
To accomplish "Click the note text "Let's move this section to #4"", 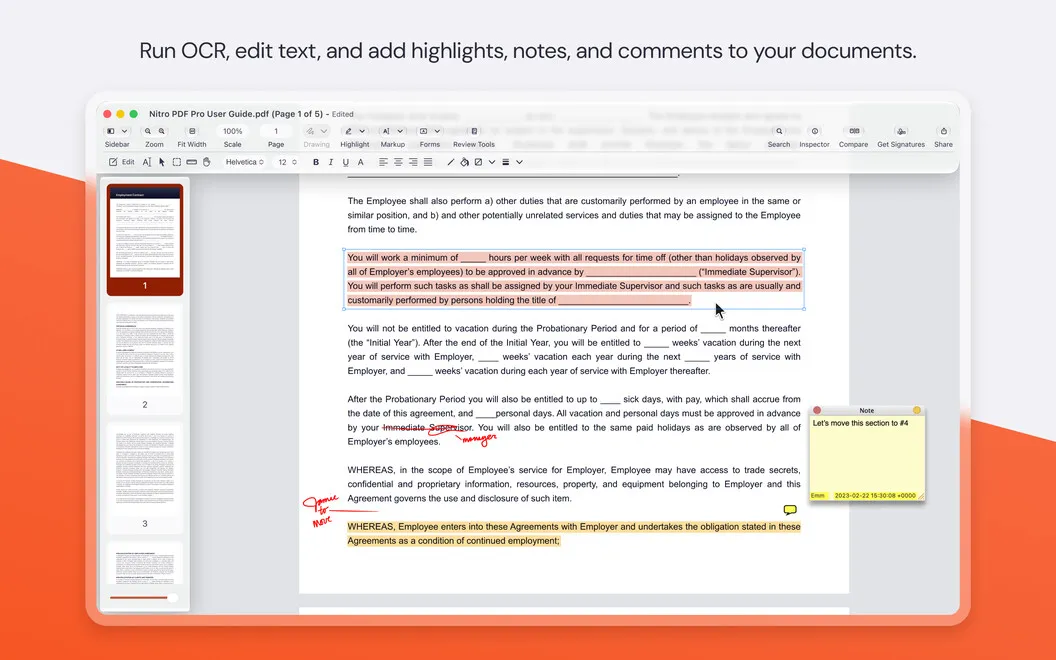I will (x=860, y=424).
